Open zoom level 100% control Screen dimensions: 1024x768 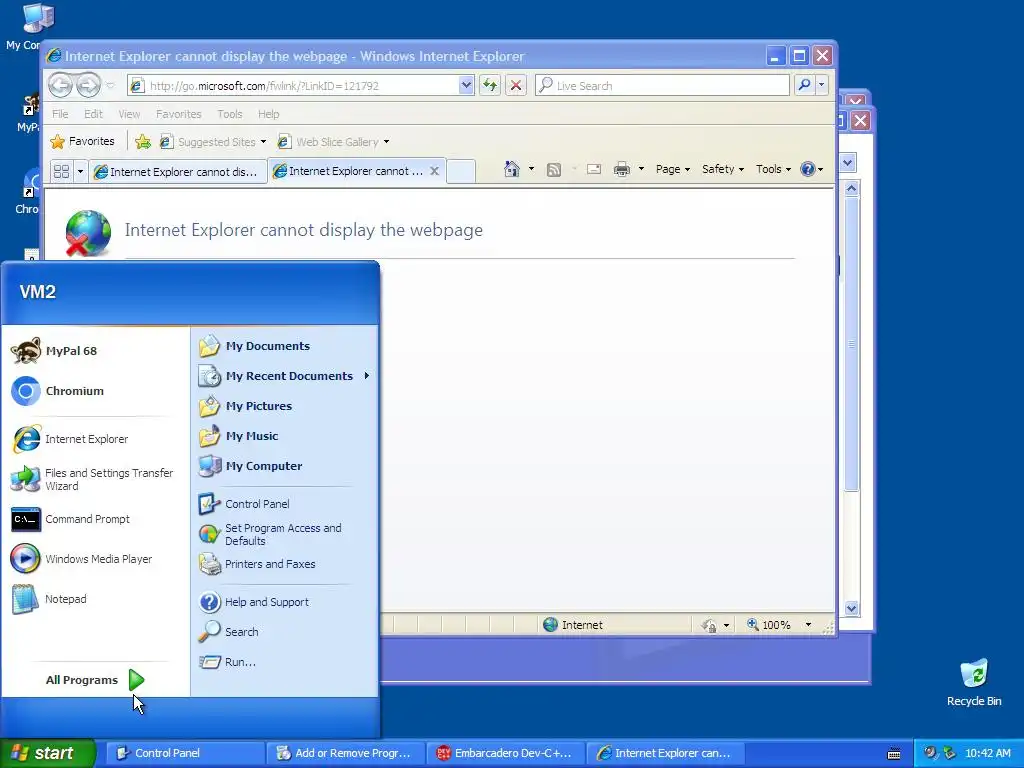tap(780, 625)
